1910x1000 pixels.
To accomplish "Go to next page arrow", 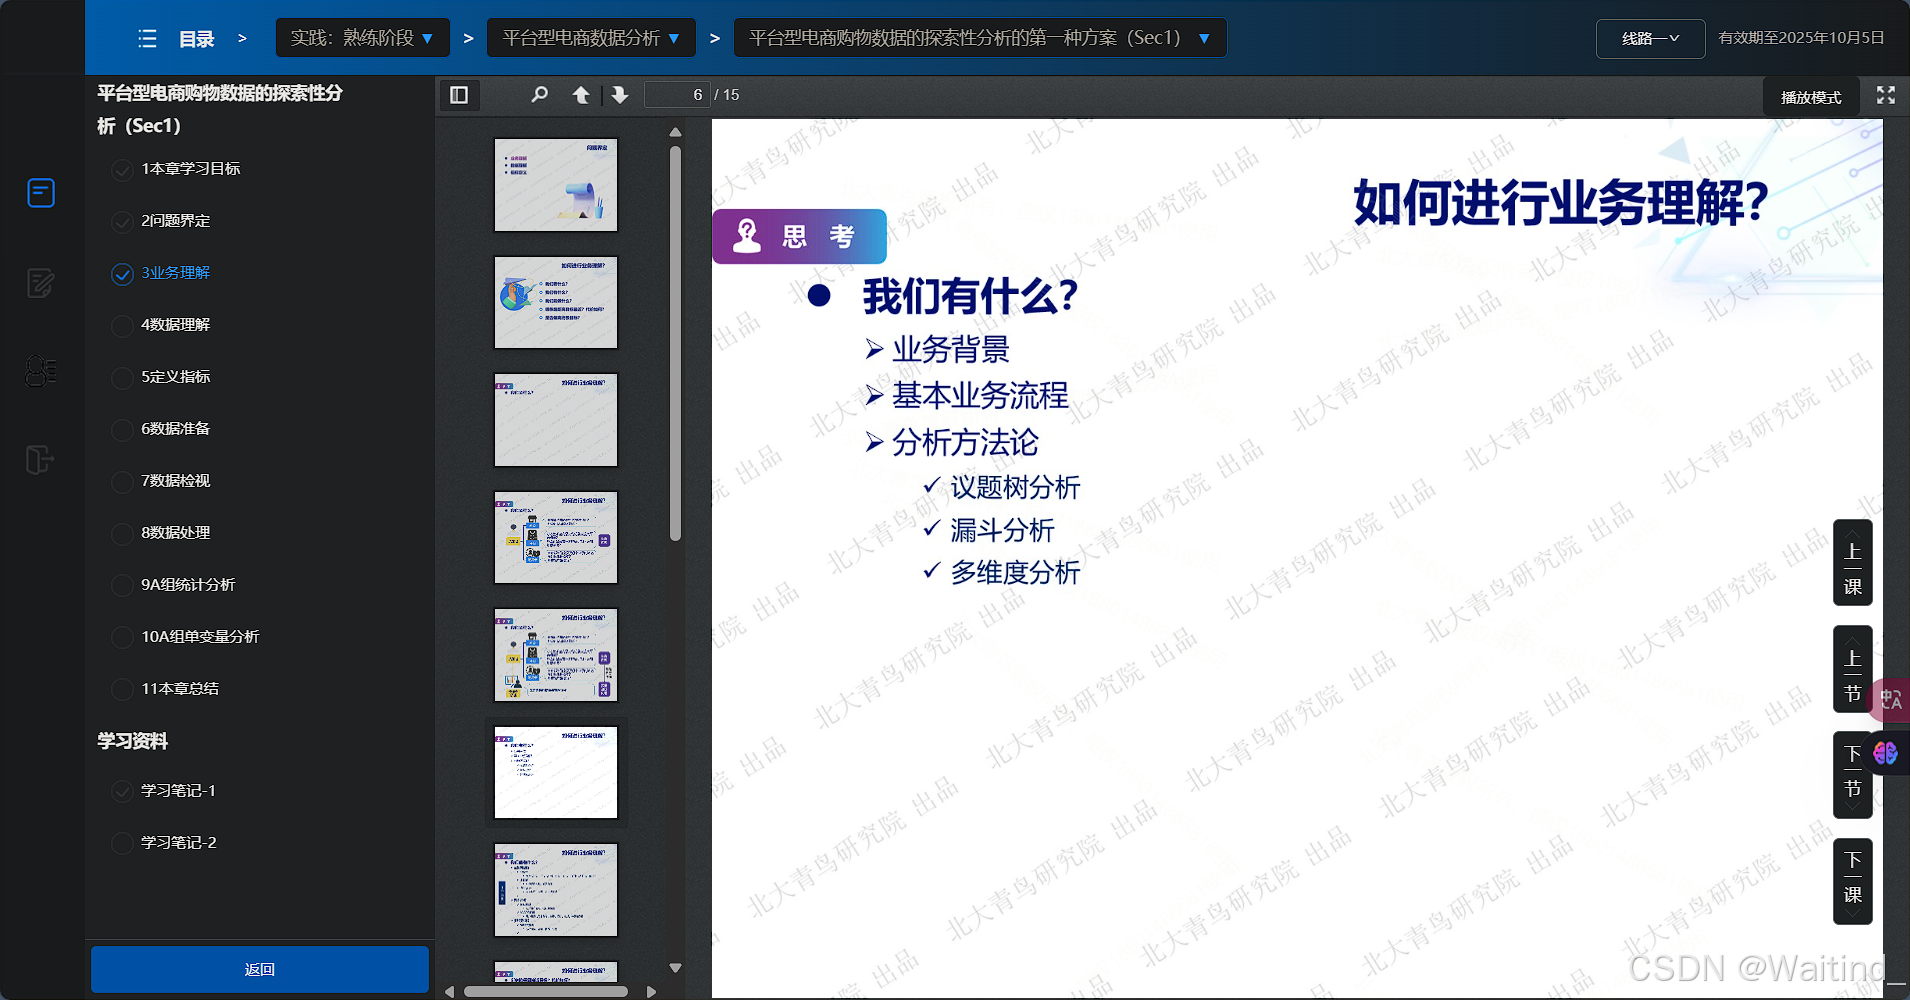I will (620, 95).
